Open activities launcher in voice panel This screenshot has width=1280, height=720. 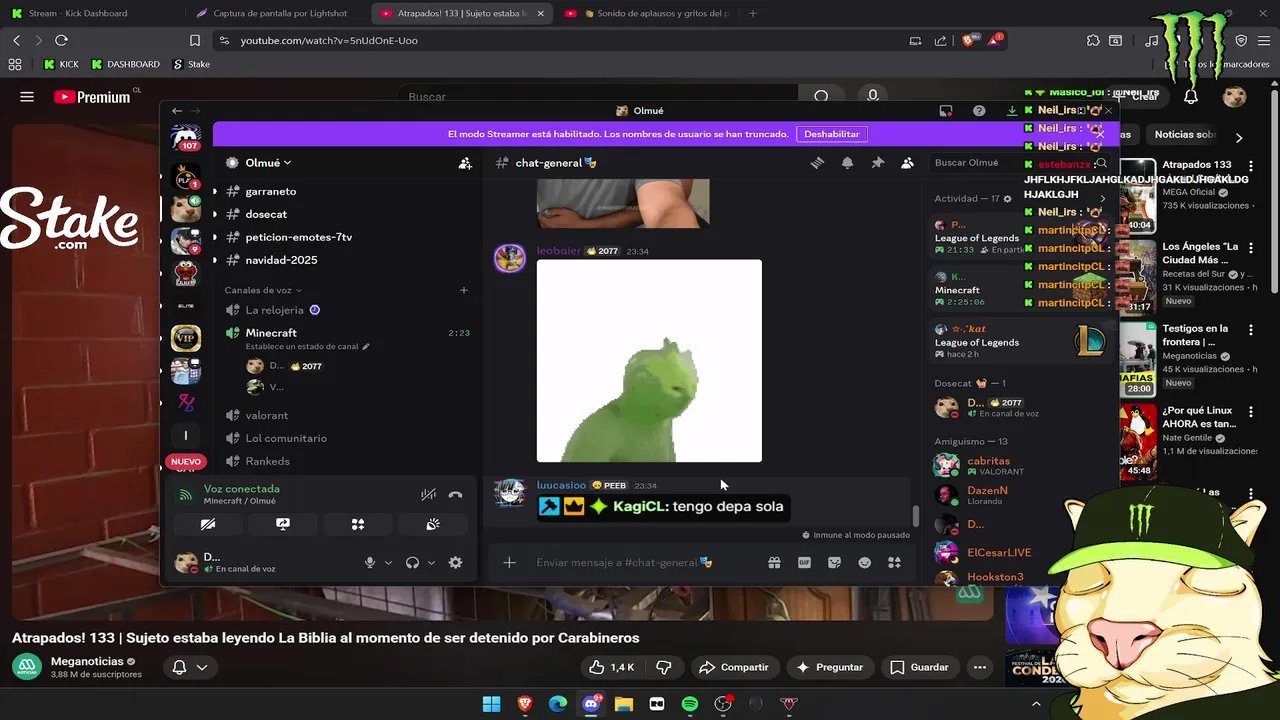358,524
